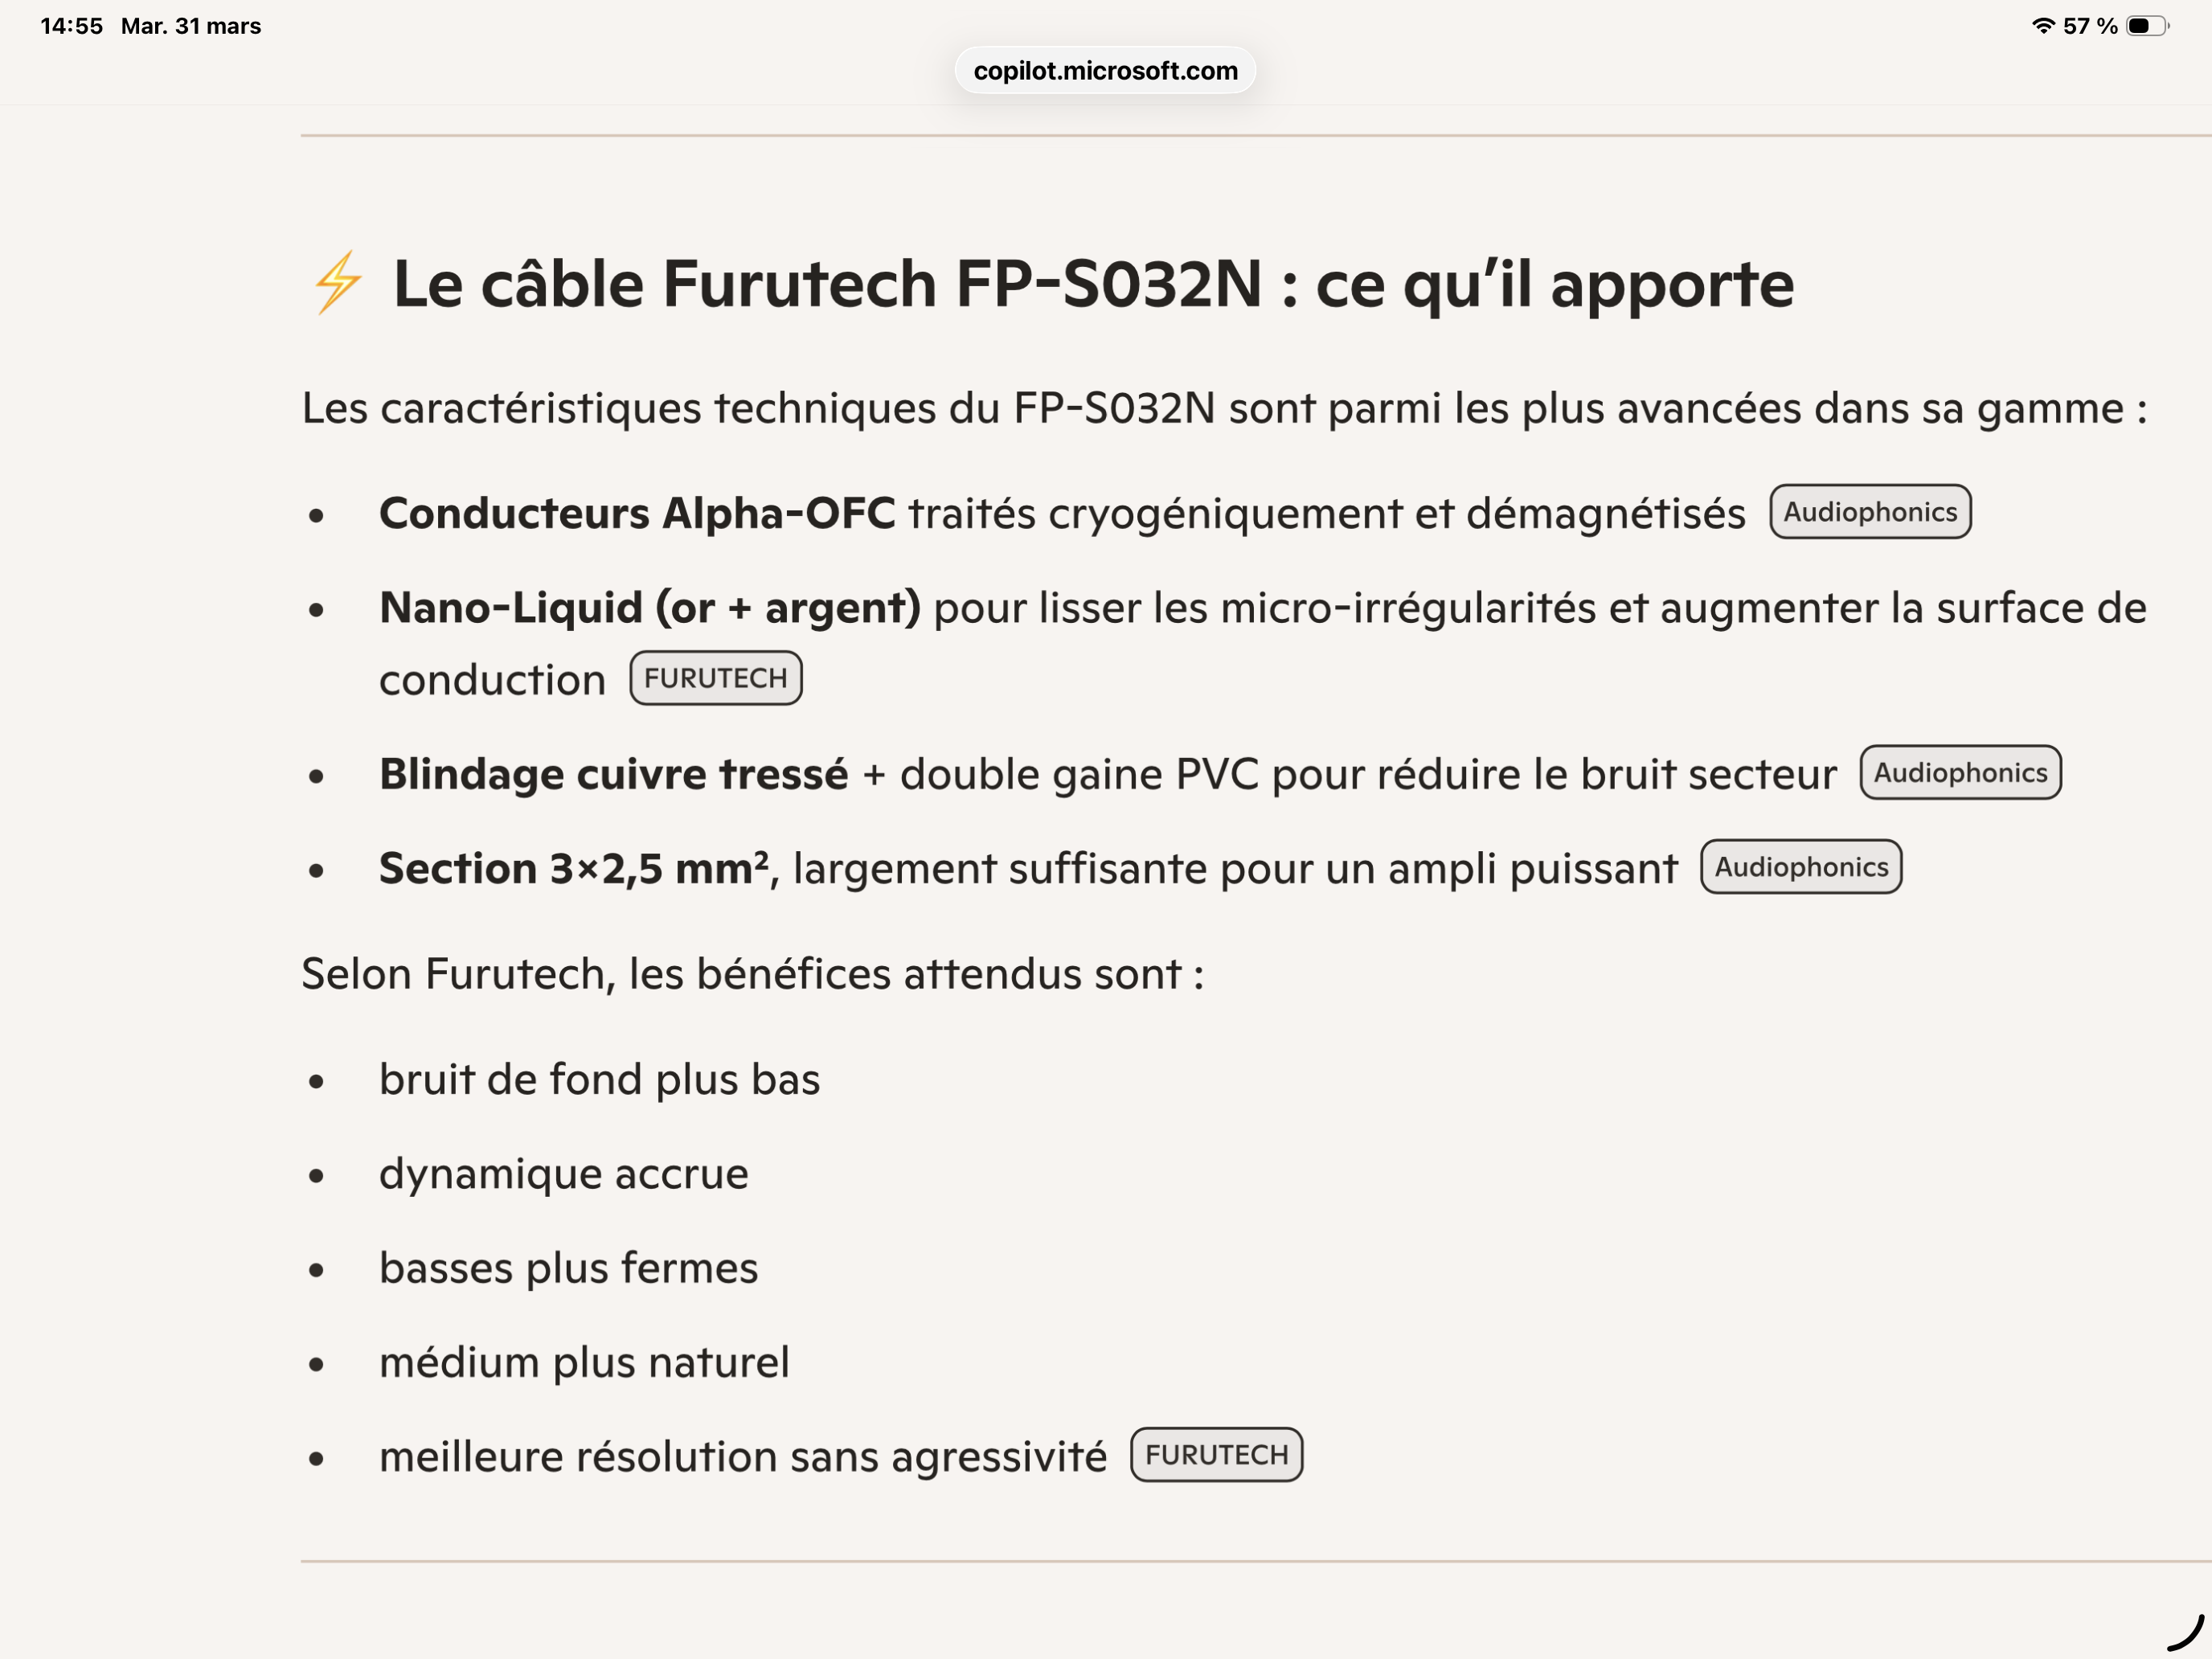This screenshot has width=2212, height=1659.
Task: Click the bold 'Nano-Liquid (or + argent)' text
Action: tap(649, 608)
